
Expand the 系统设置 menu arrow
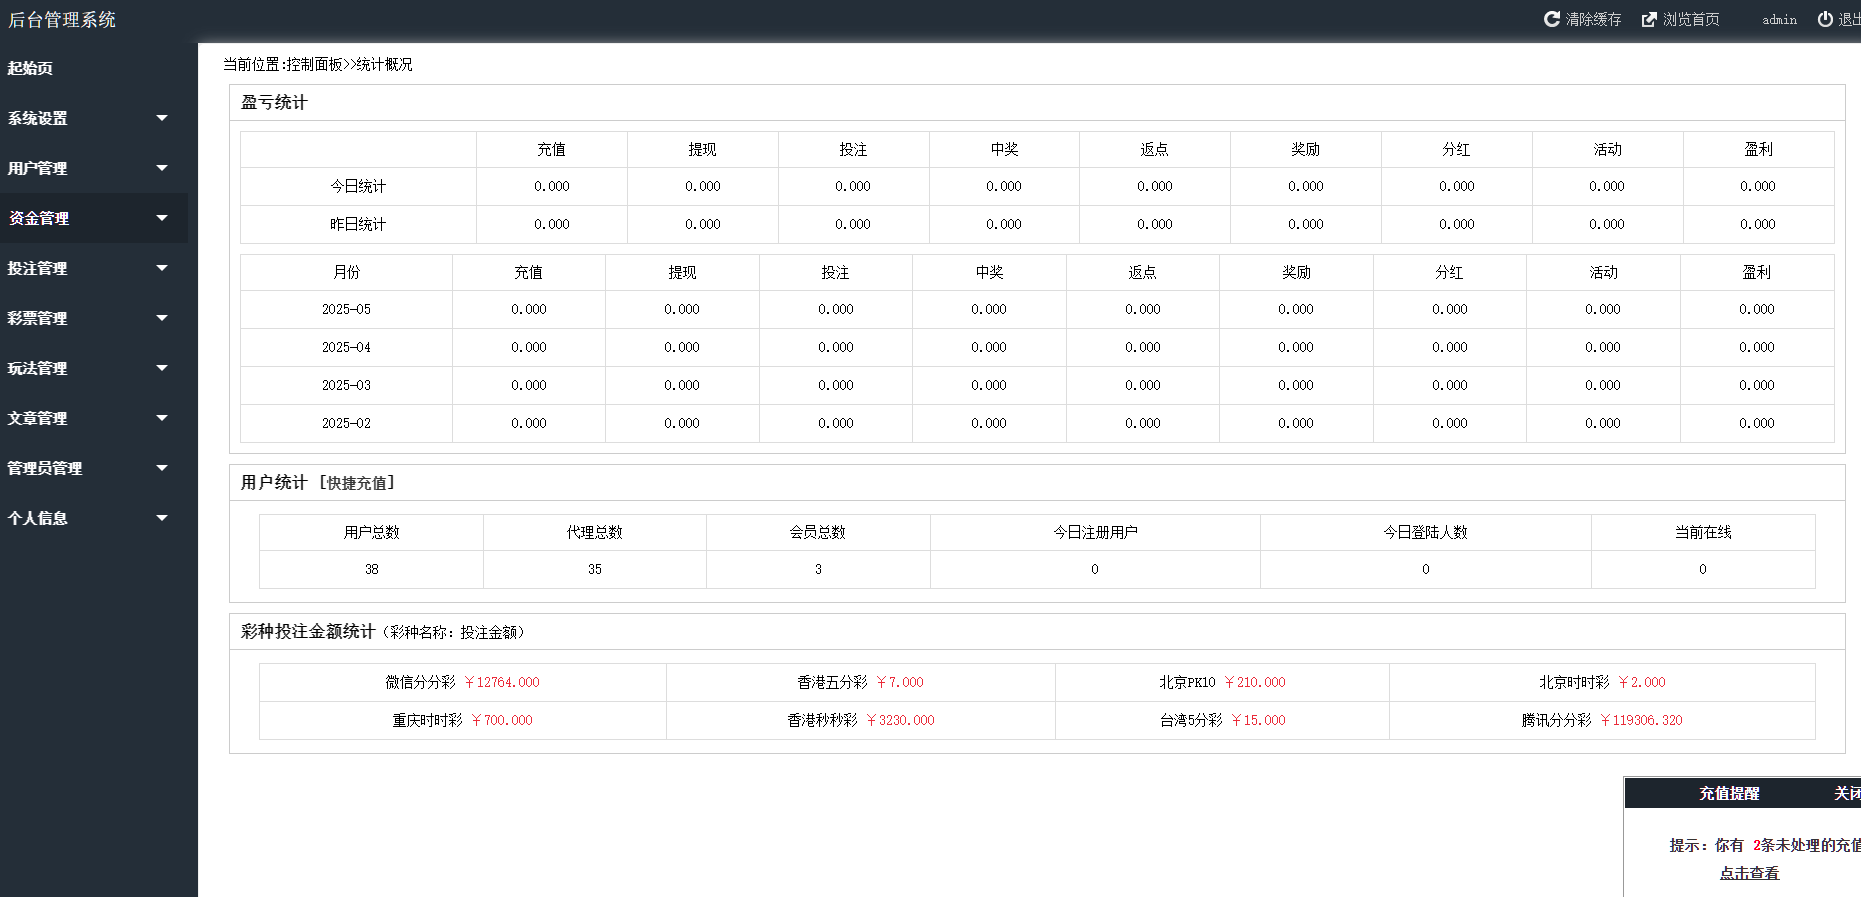pos(162,118)
